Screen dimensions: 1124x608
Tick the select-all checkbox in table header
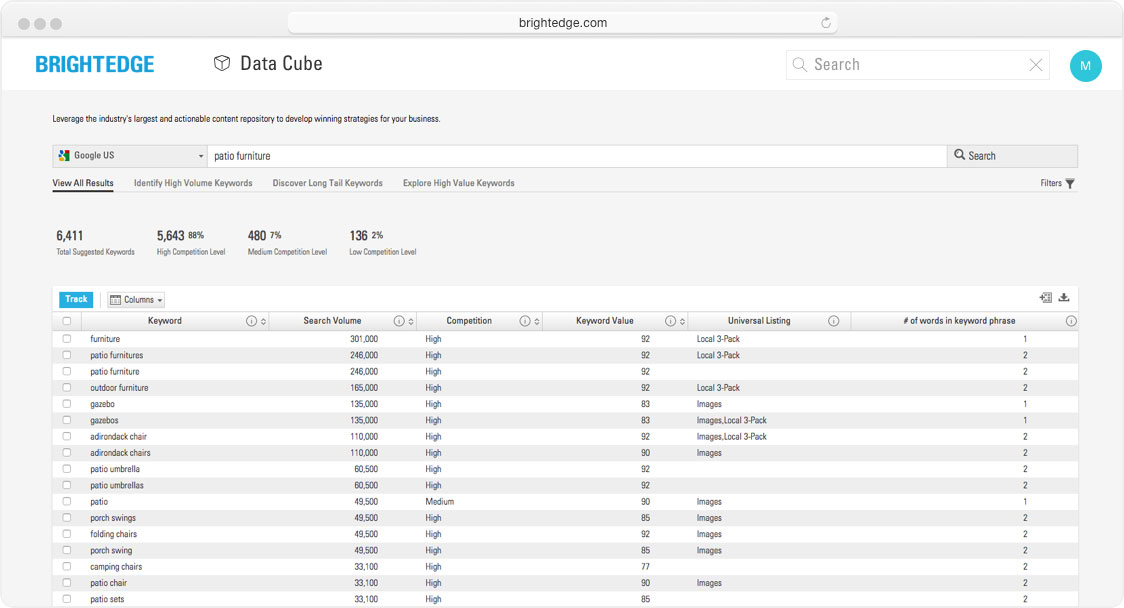pos(67,321)
